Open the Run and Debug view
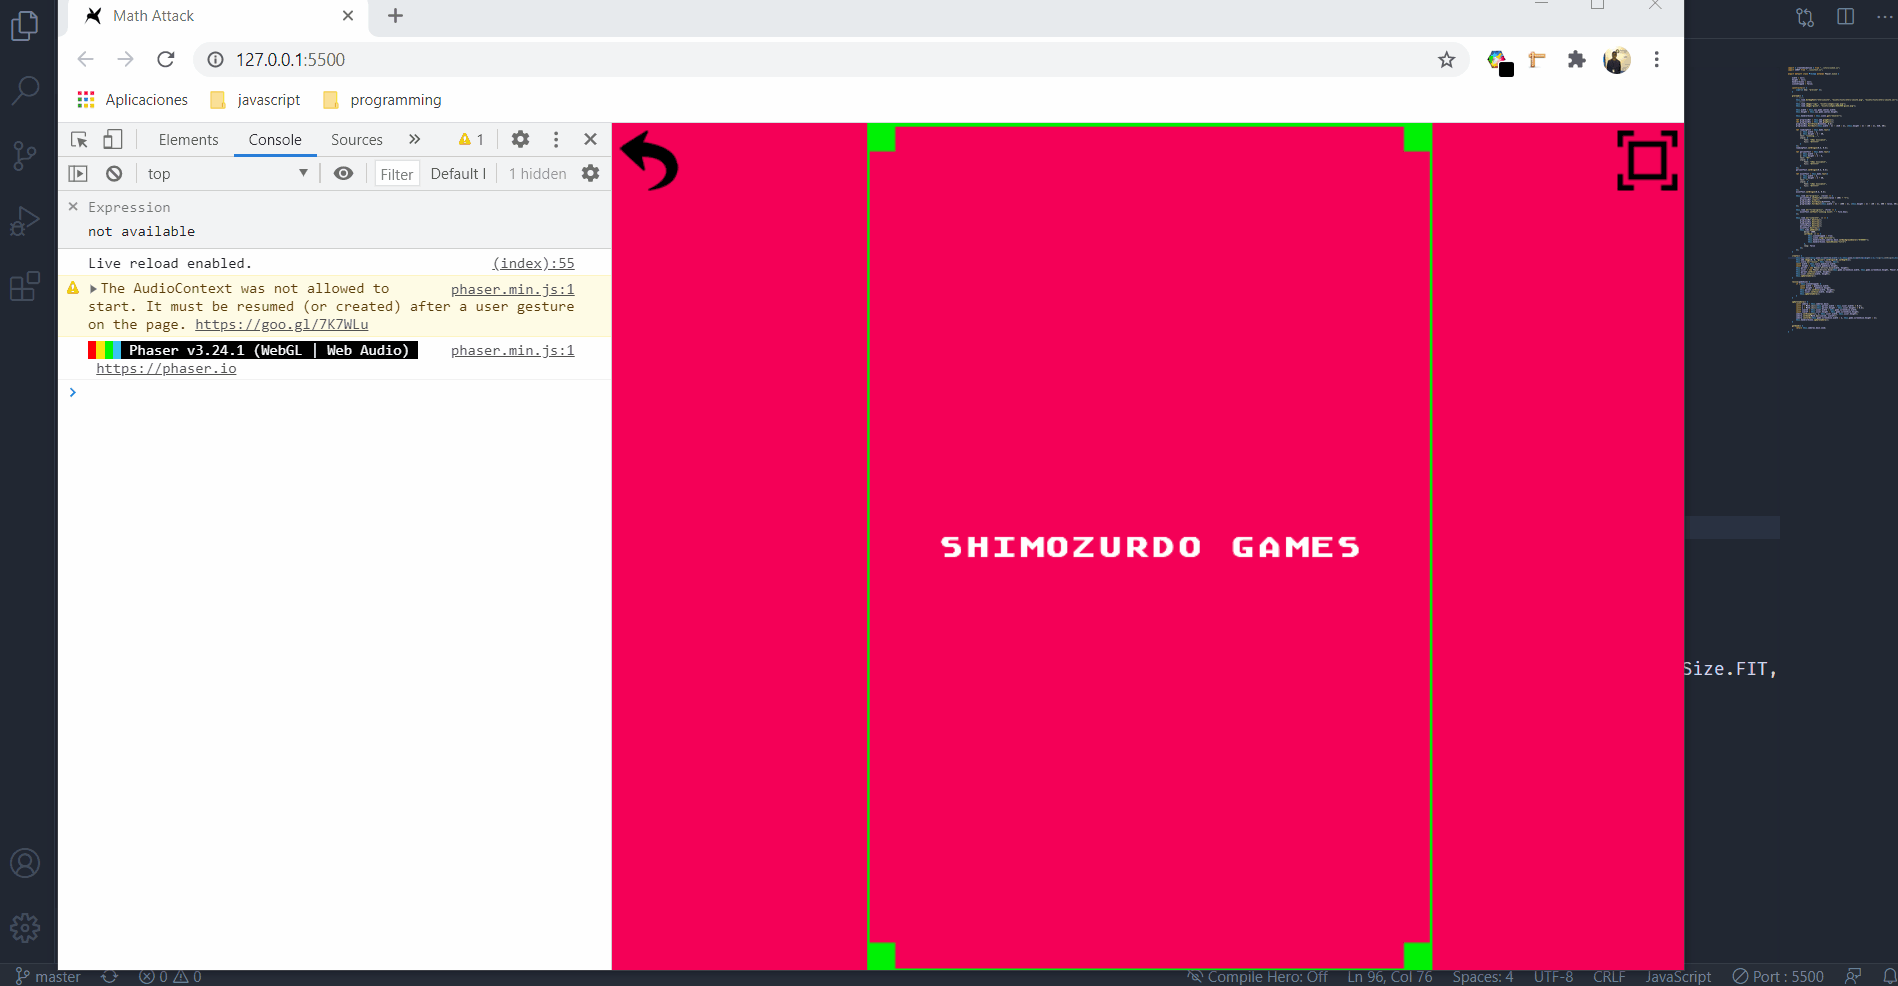The width and height of the screenshot is (1898, 986). pos(24,221)
